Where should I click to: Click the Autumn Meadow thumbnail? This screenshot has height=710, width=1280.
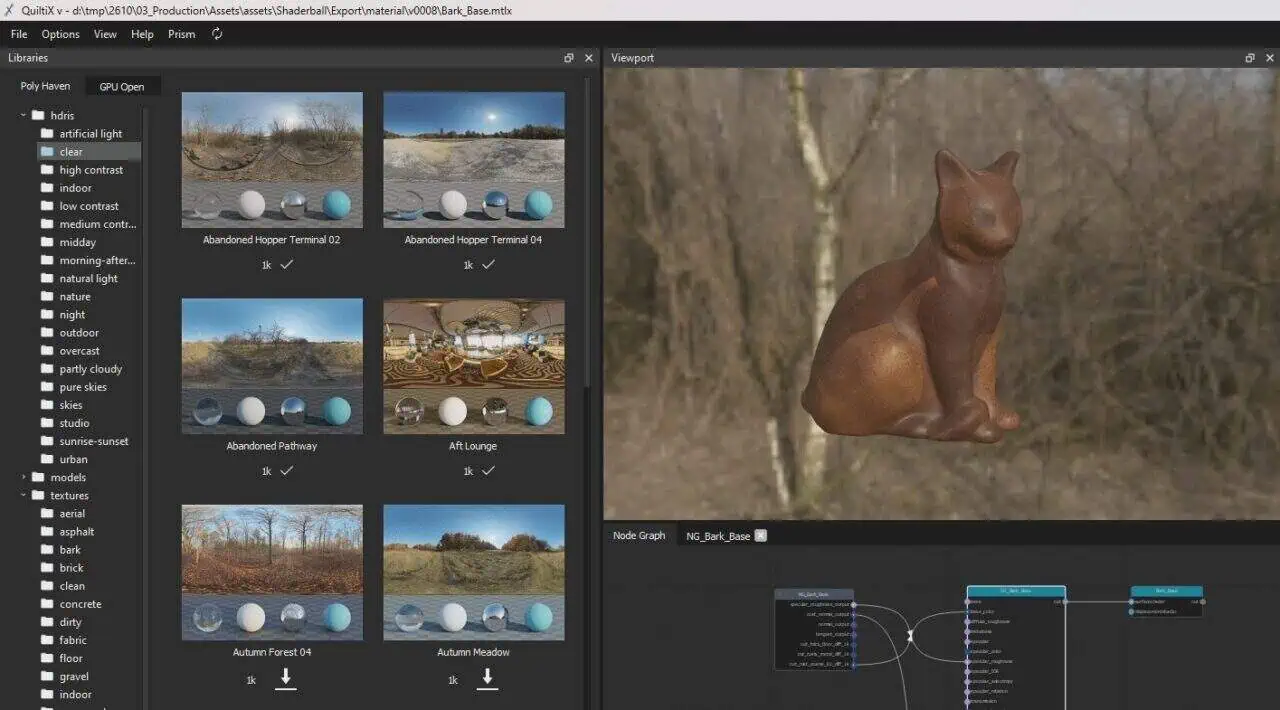coord(474,572)
